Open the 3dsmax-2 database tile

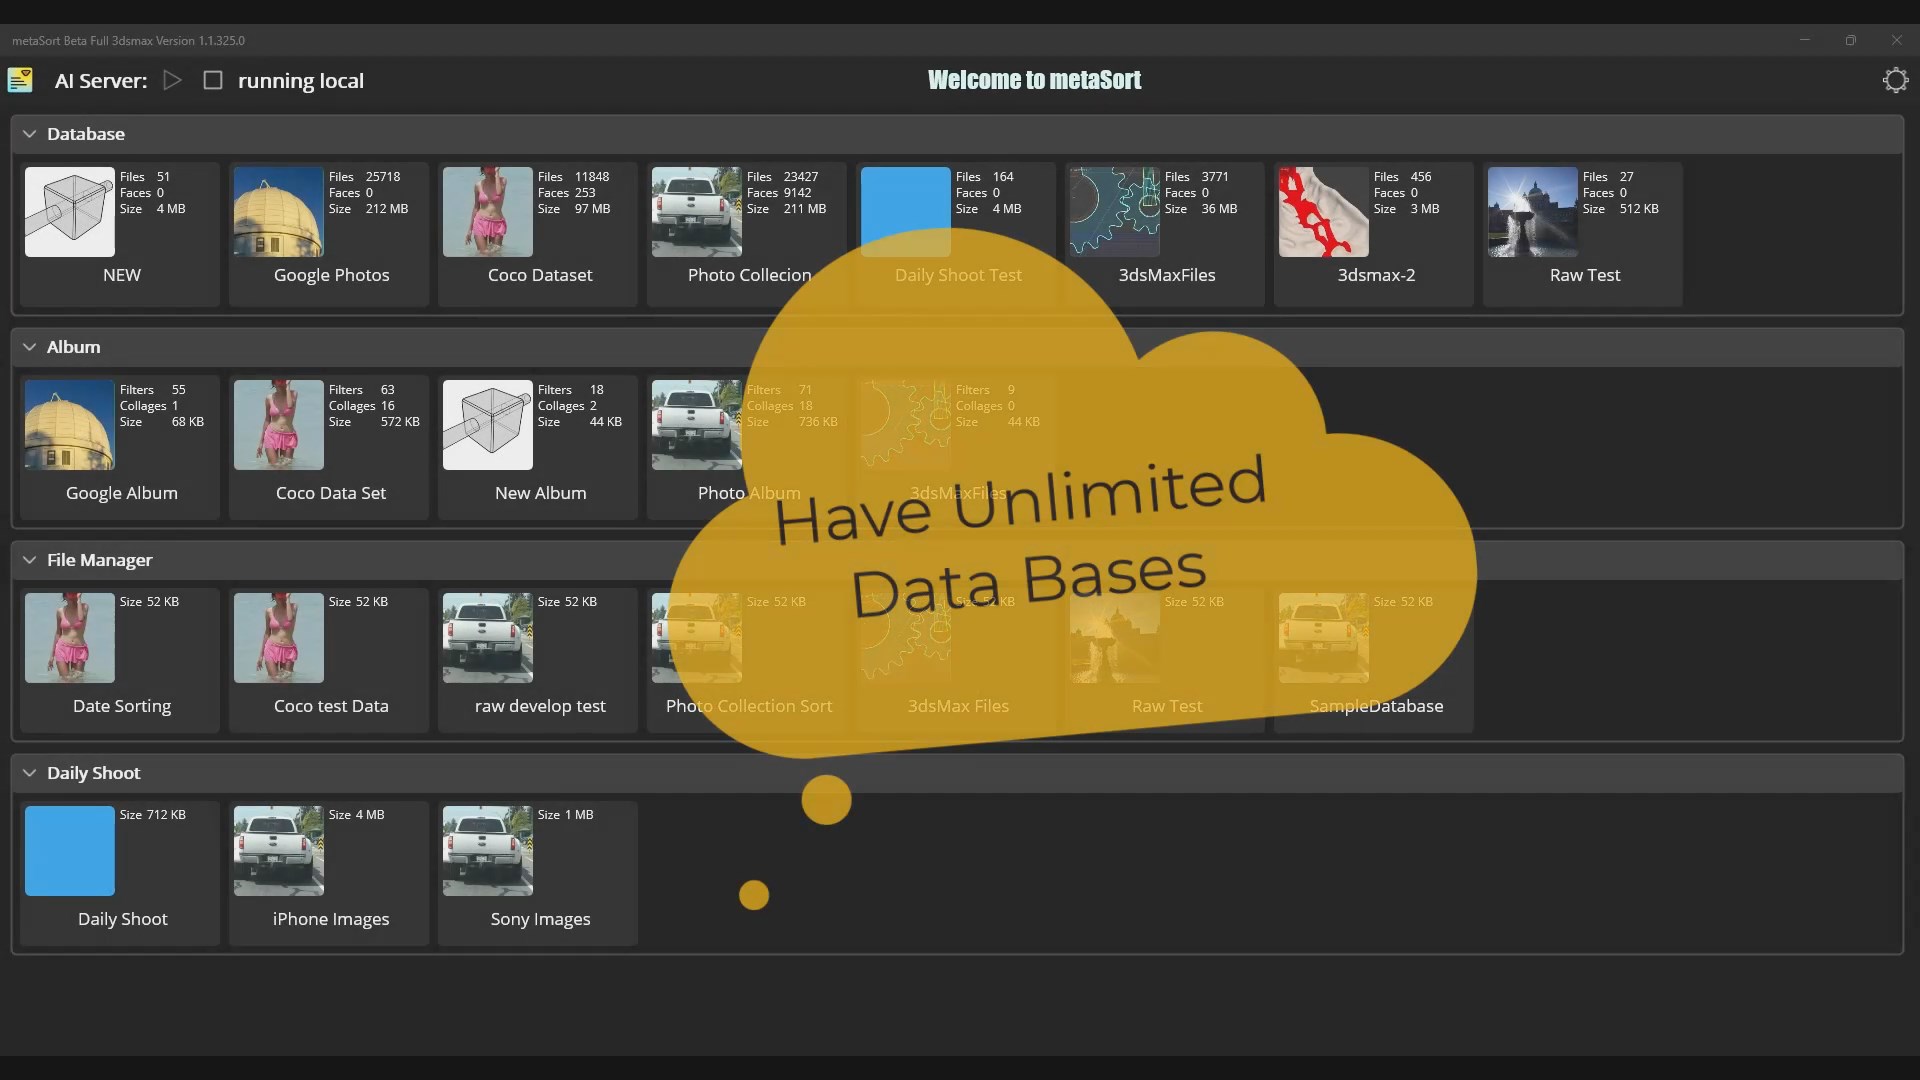pyautogui.click(x=1324, y=212)
